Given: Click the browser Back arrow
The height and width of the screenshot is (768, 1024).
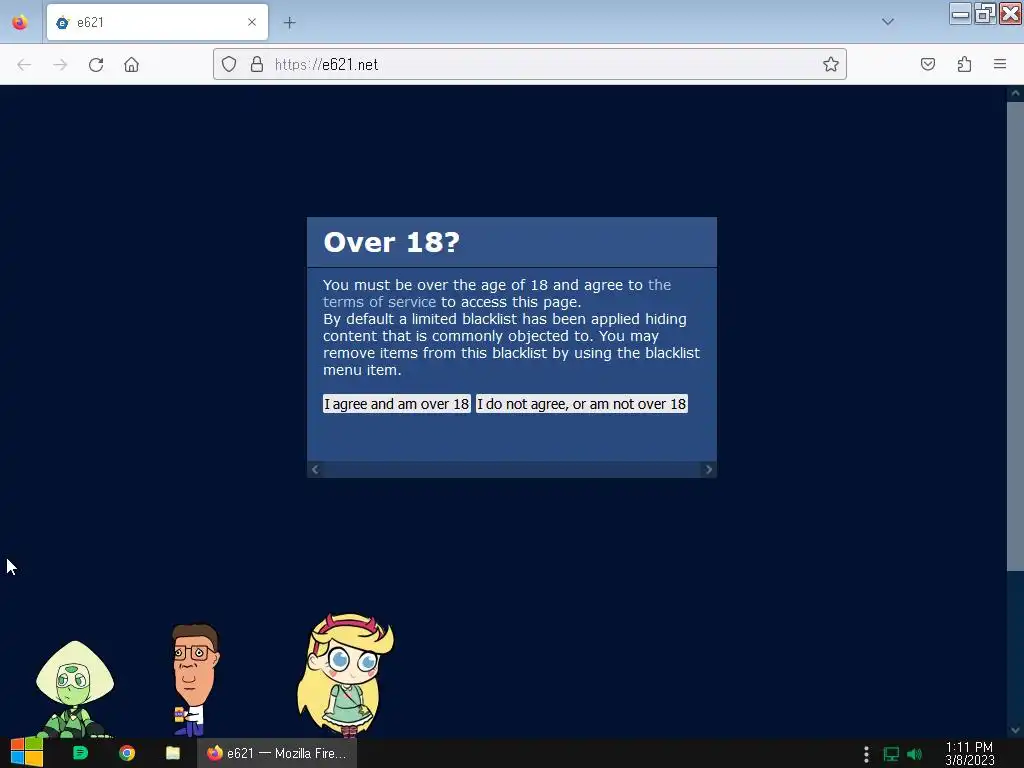Looking at the screenshot, I should pyautogui.click(x=24, y=64).
